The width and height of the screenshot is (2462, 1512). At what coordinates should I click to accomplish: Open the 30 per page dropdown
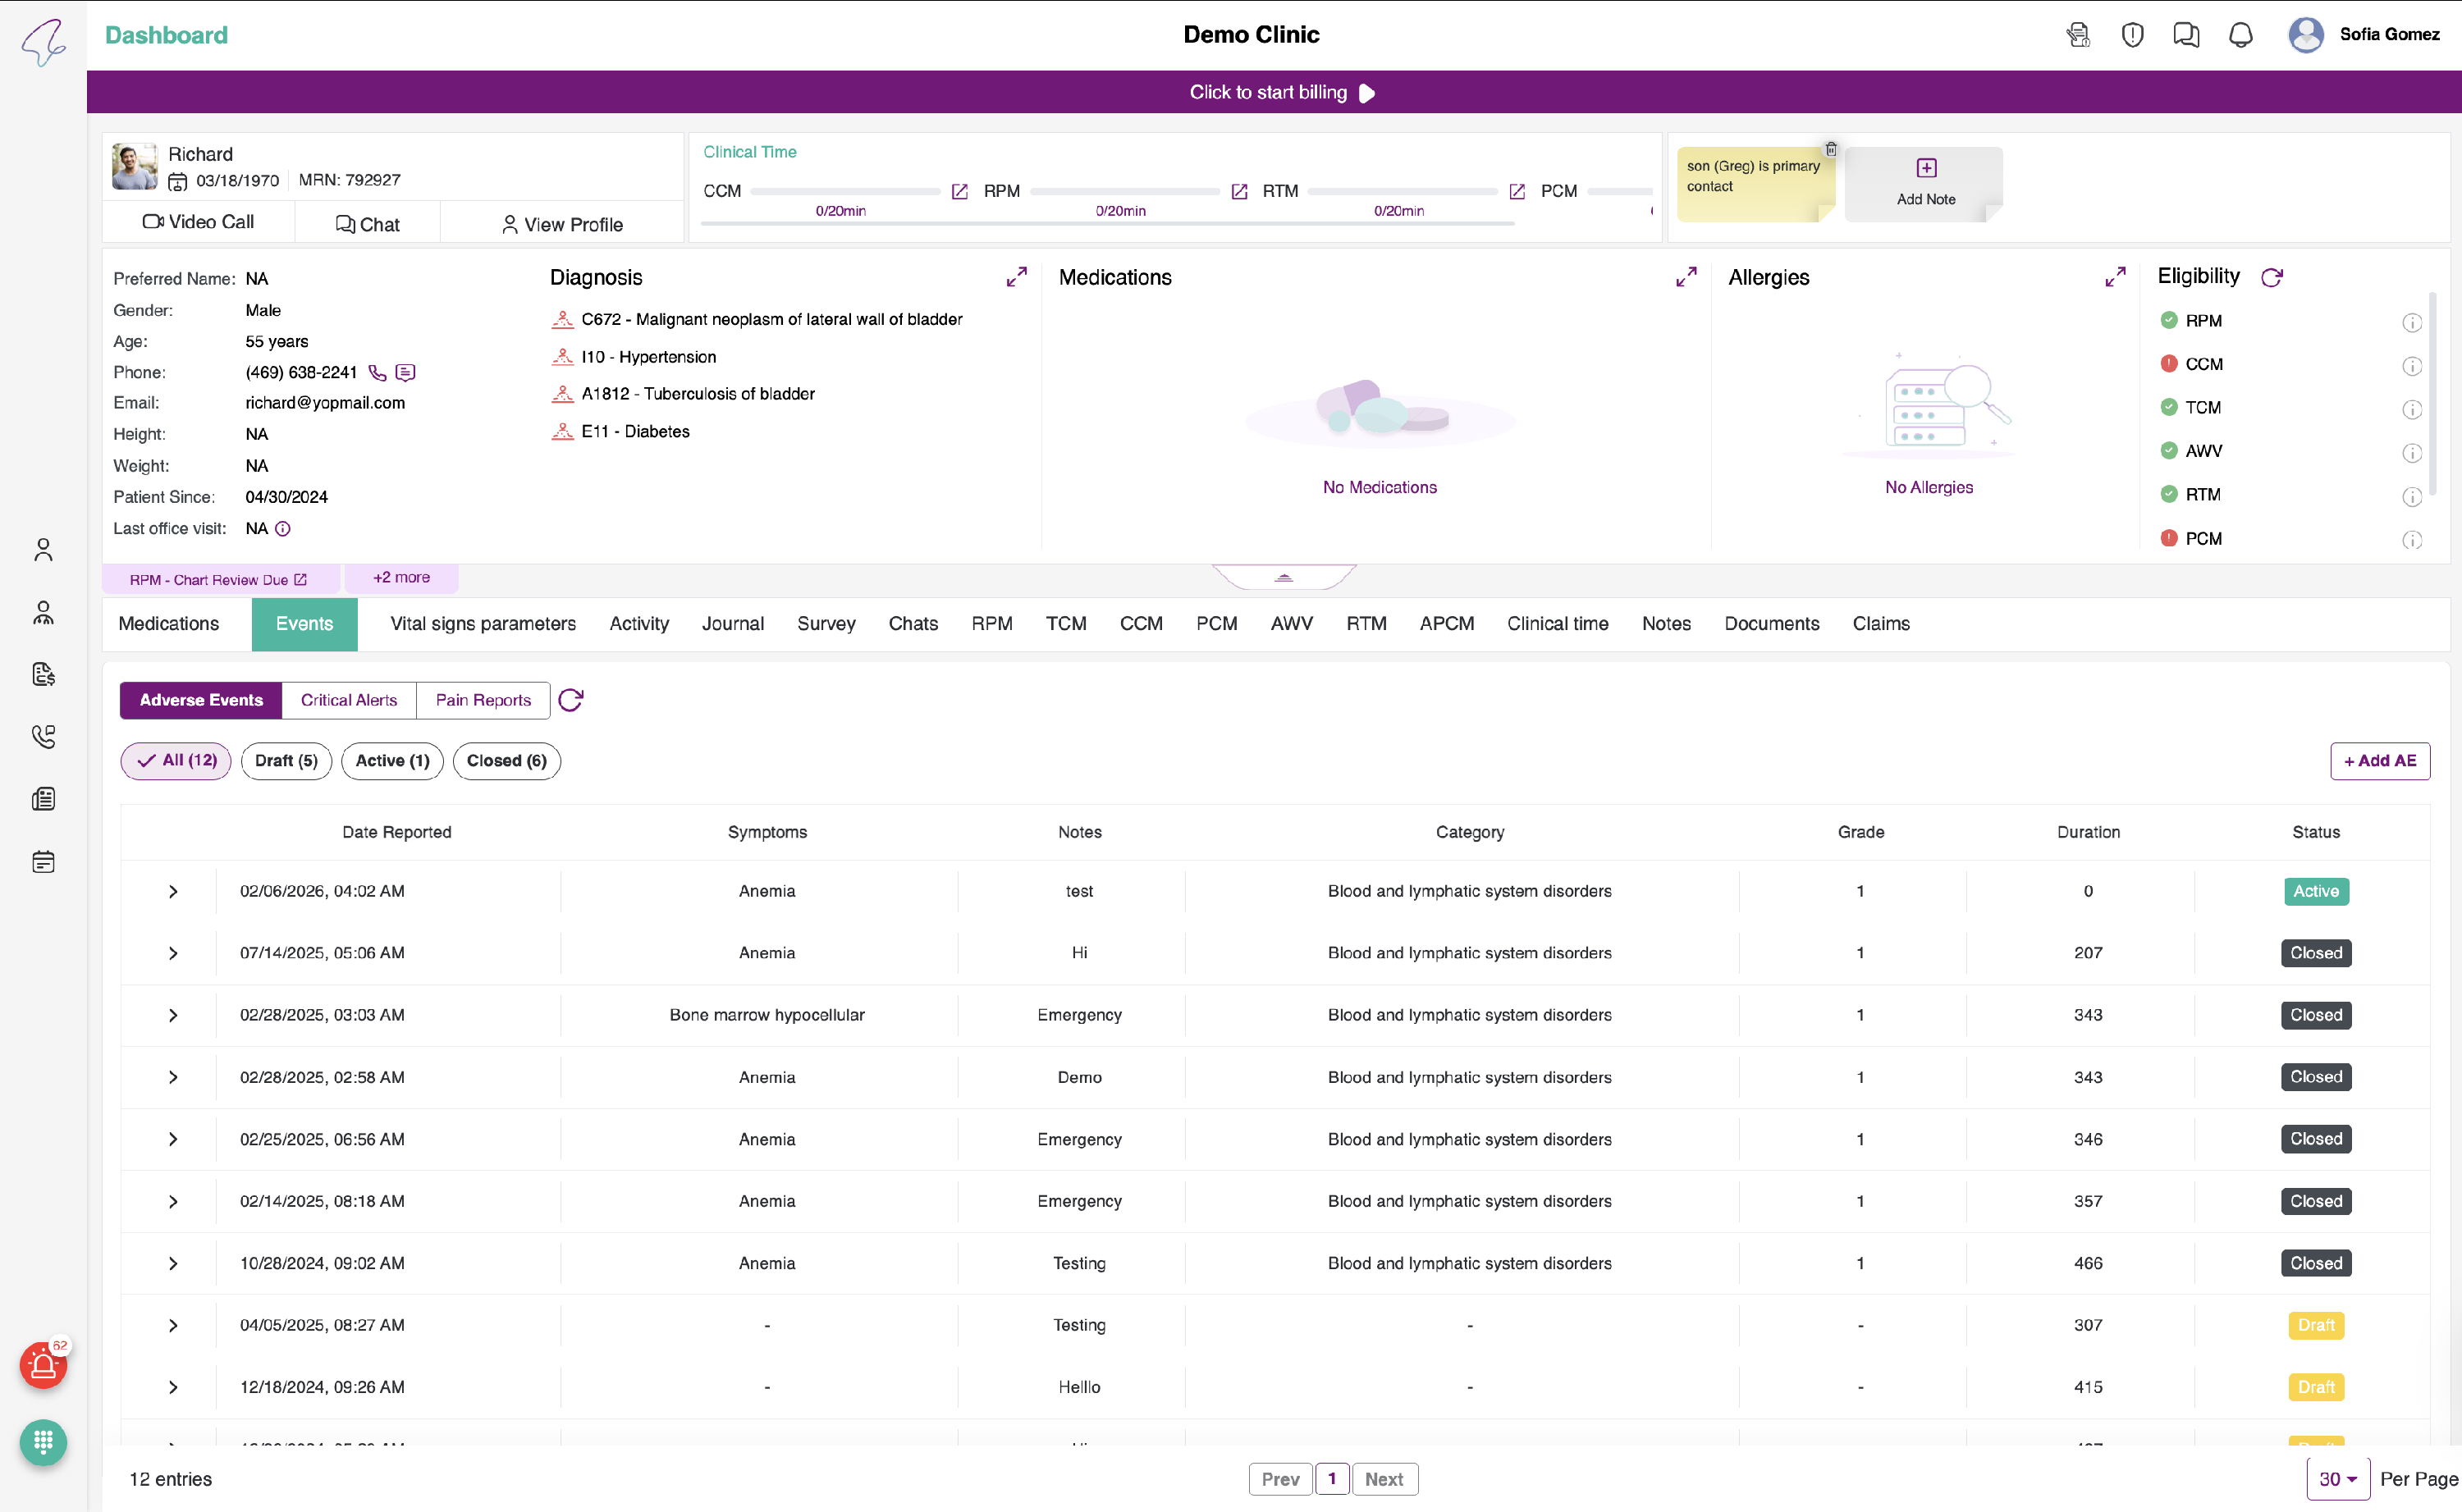pos(2337,1479)
